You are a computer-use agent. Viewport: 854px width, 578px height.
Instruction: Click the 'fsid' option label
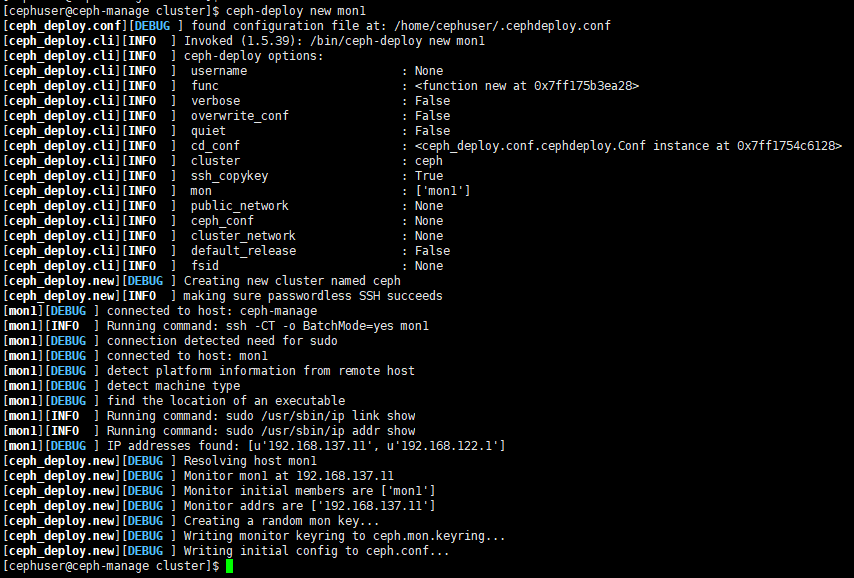pos(205,266)
